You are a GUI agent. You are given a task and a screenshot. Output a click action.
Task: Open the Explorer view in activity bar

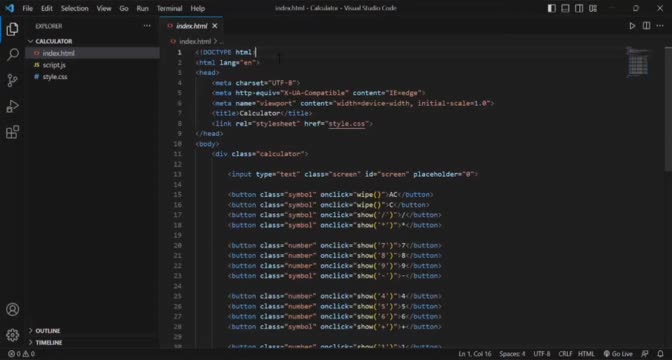(12, 29)
